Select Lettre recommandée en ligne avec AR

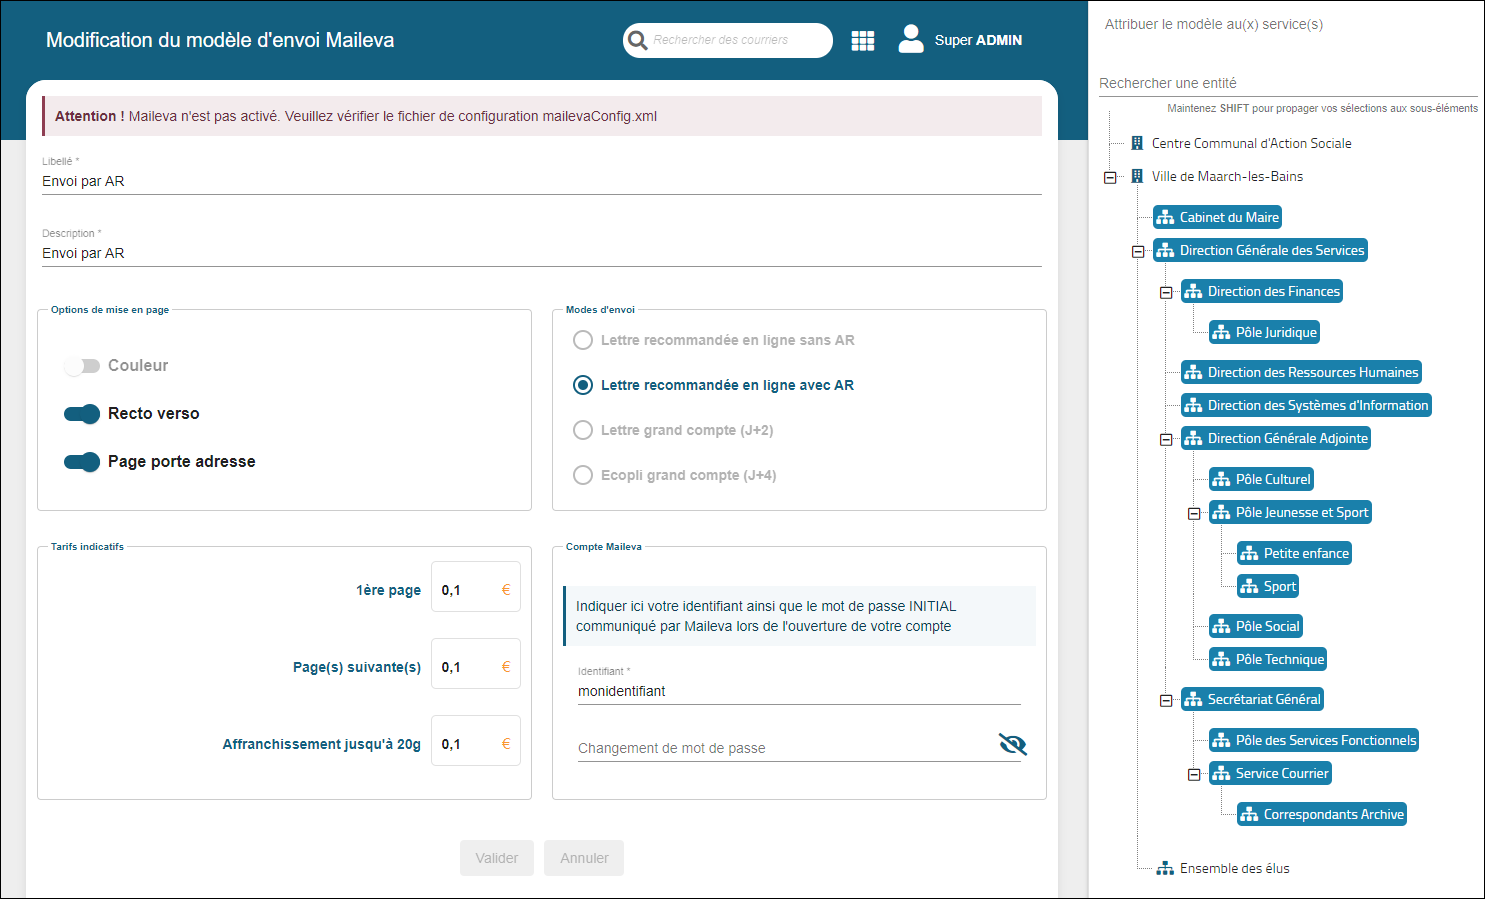point(583,385)
